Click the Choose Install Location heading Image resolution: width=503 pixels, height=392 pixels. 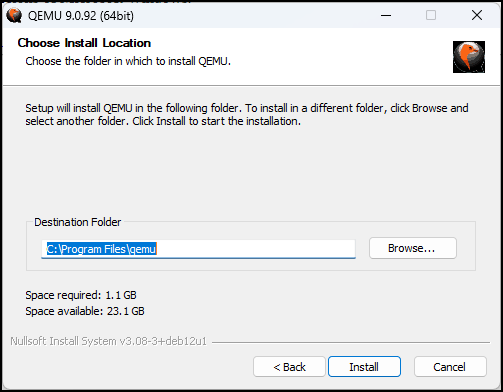coord(84,43)
